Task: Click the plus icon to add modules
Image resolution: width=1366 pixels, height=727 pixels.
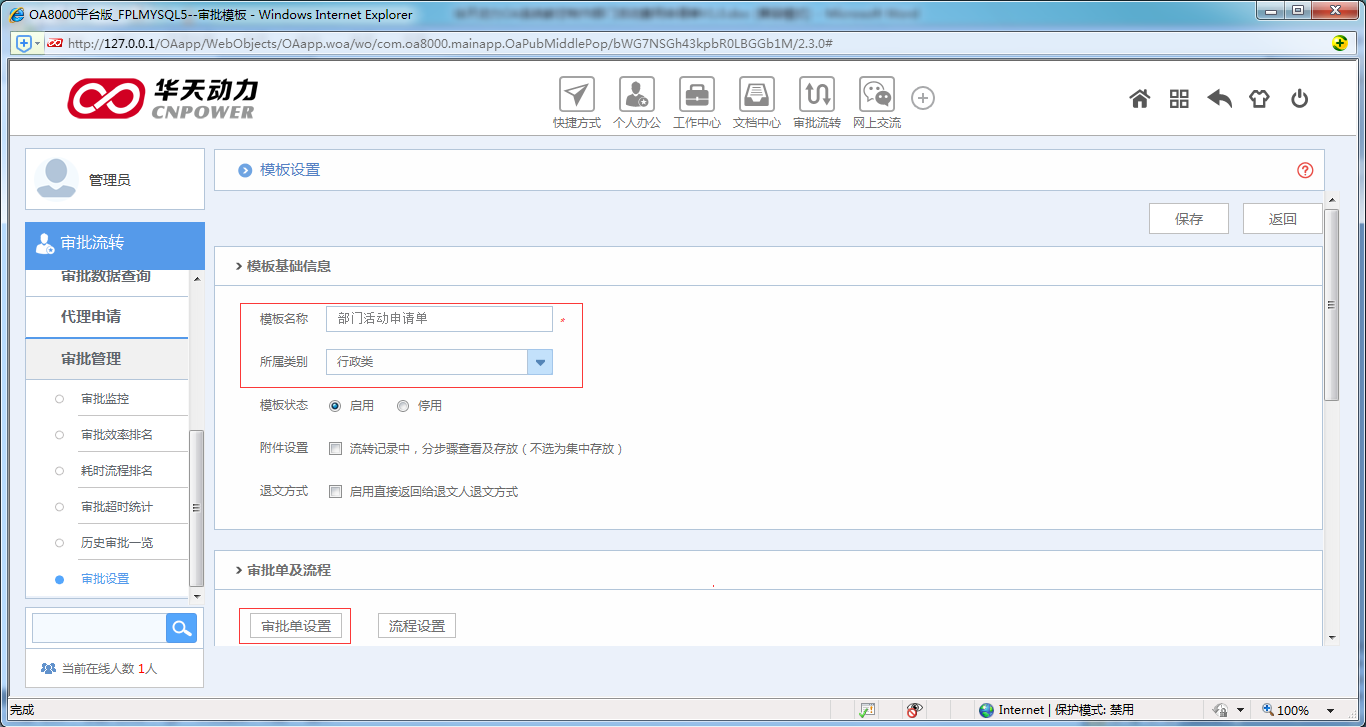Action: click(x=922, y=98)
